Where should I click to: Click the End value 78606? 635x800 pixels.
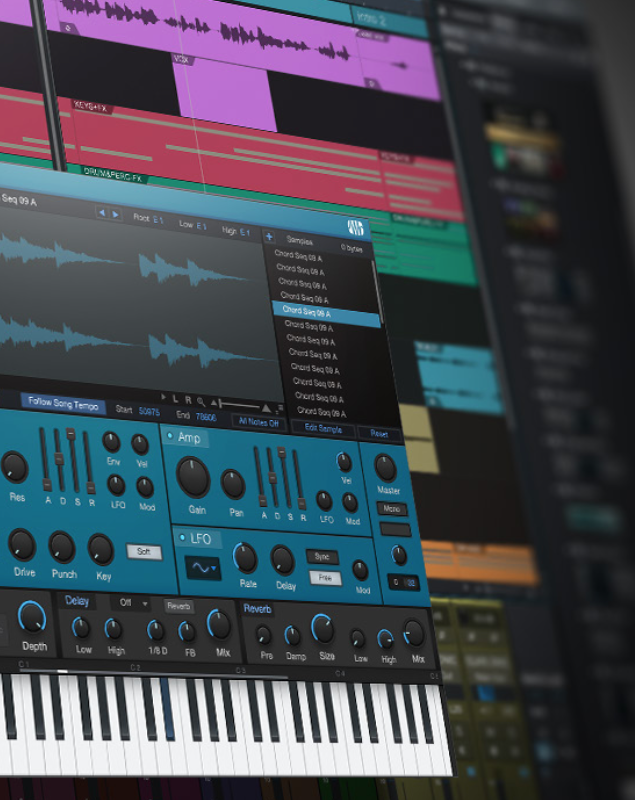206,417
